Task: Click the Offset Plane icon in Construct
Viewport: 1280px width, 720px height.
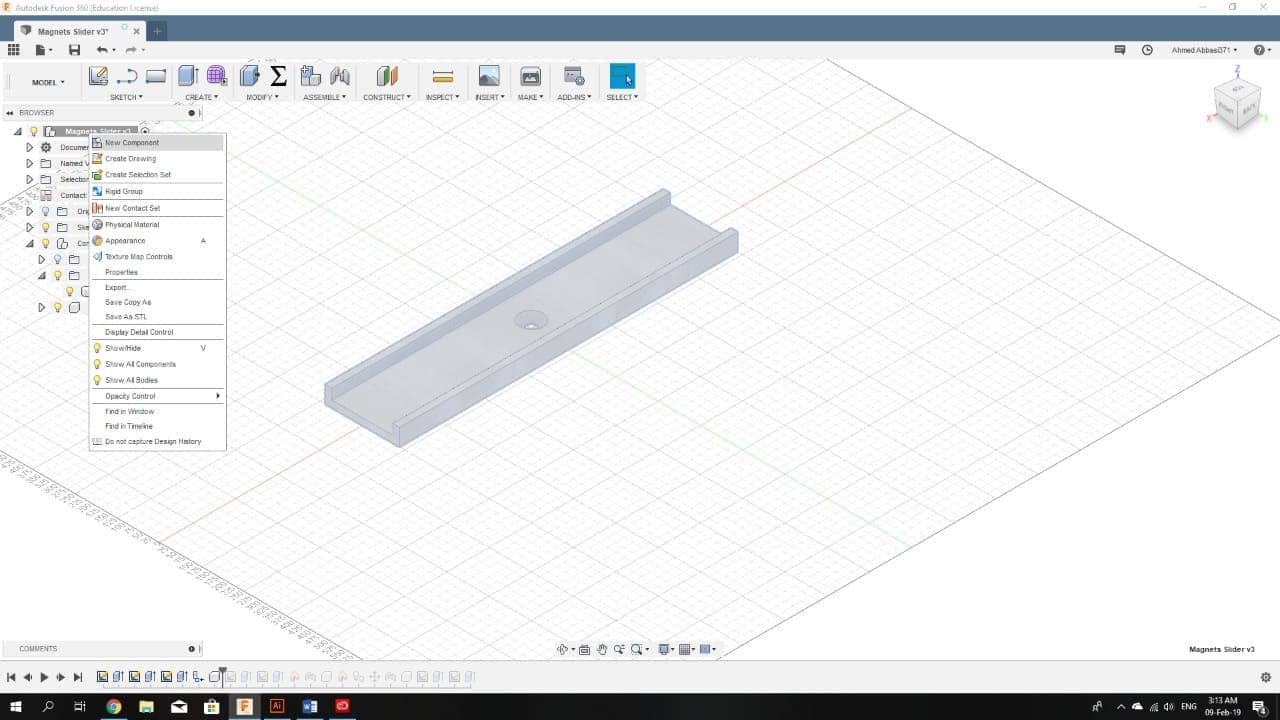Action: pos(387,76)
